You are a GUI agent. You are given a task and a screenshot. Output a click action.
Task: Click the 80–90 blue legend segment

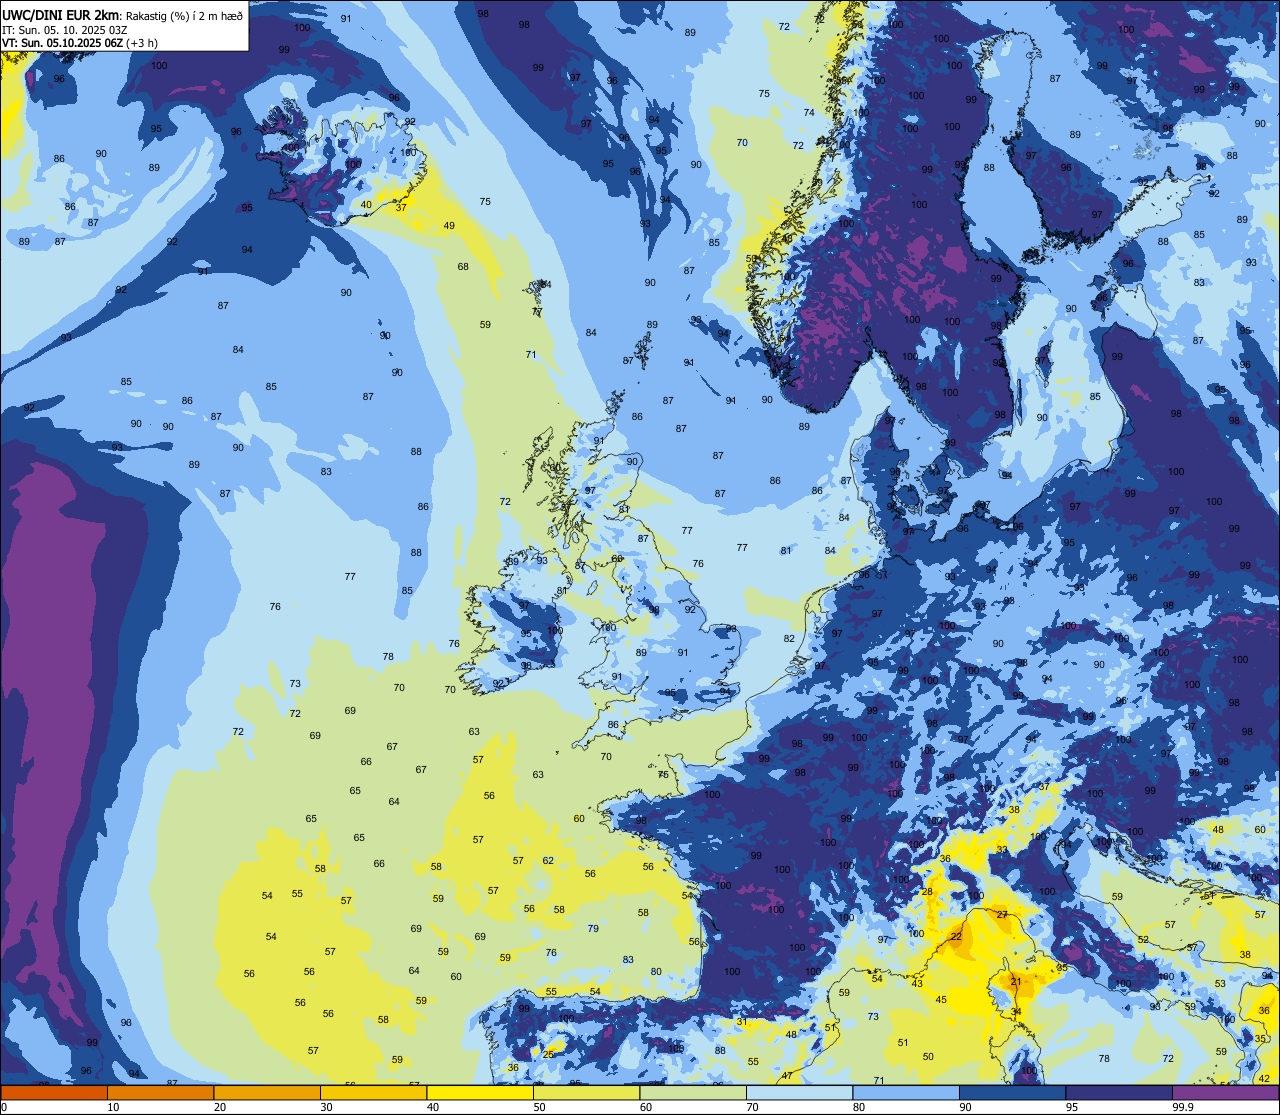(906, 1092)
